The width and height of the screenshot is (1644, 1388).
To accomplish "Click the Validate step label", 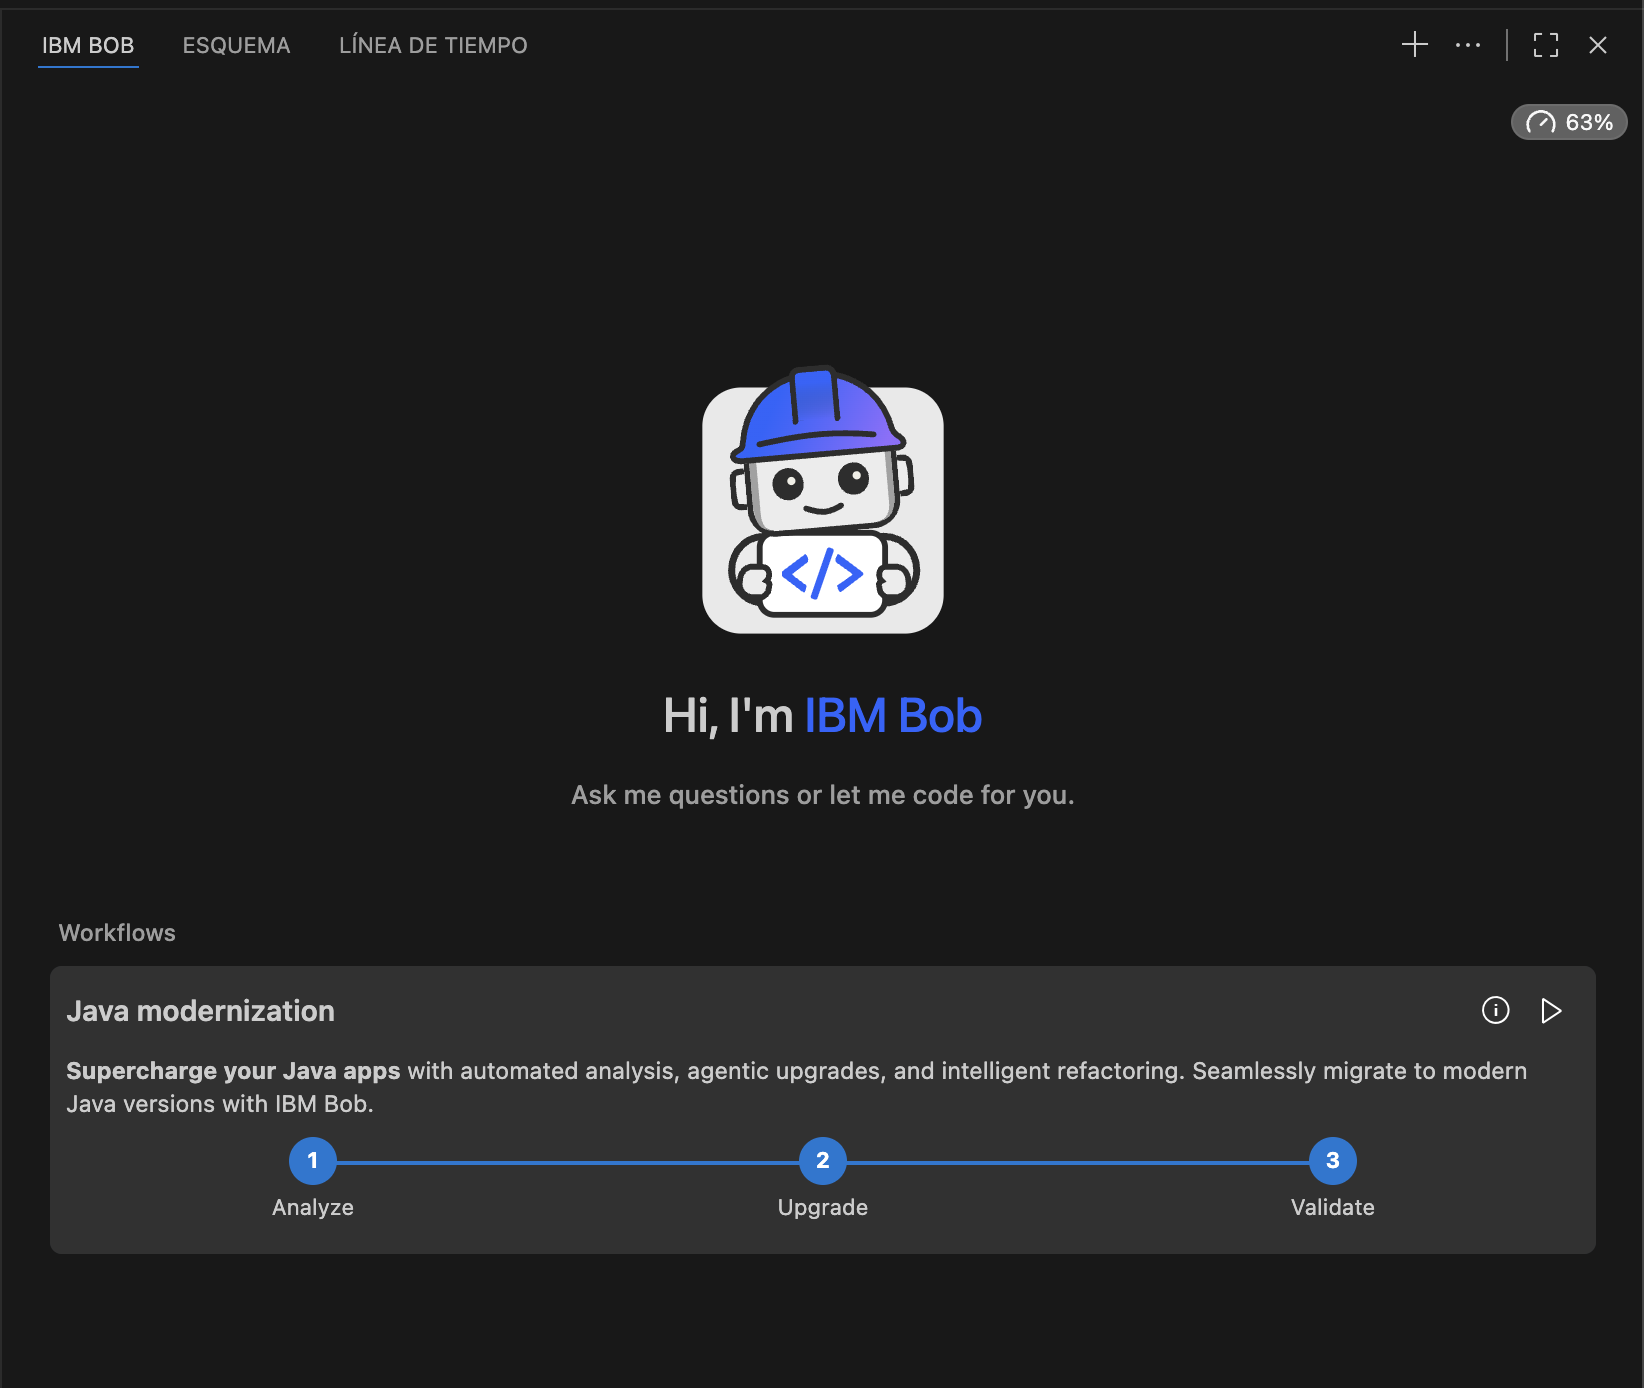I will [x=1332, y=1207].
